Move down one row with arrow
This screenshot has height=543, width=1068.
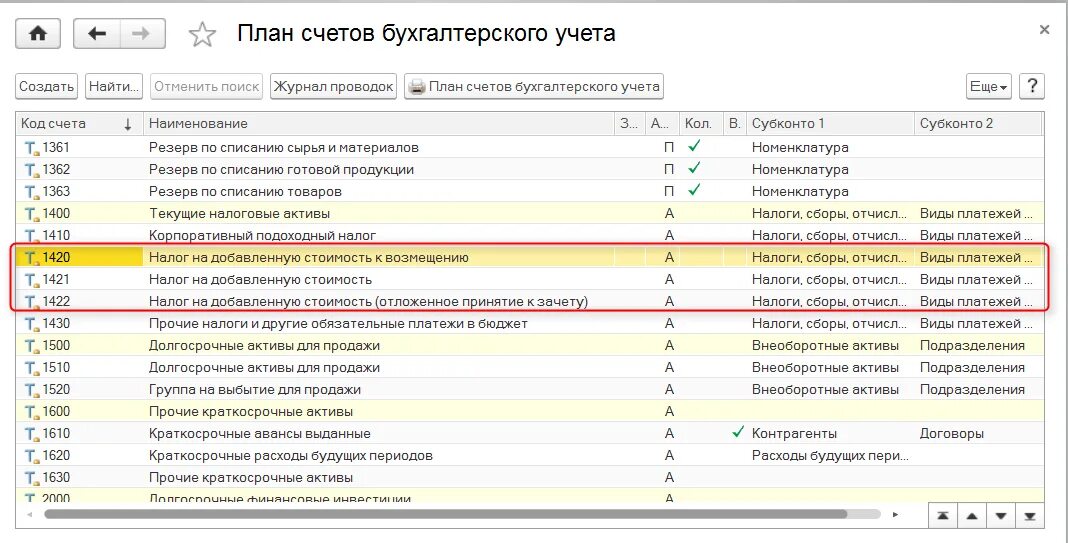[1001, 516]
